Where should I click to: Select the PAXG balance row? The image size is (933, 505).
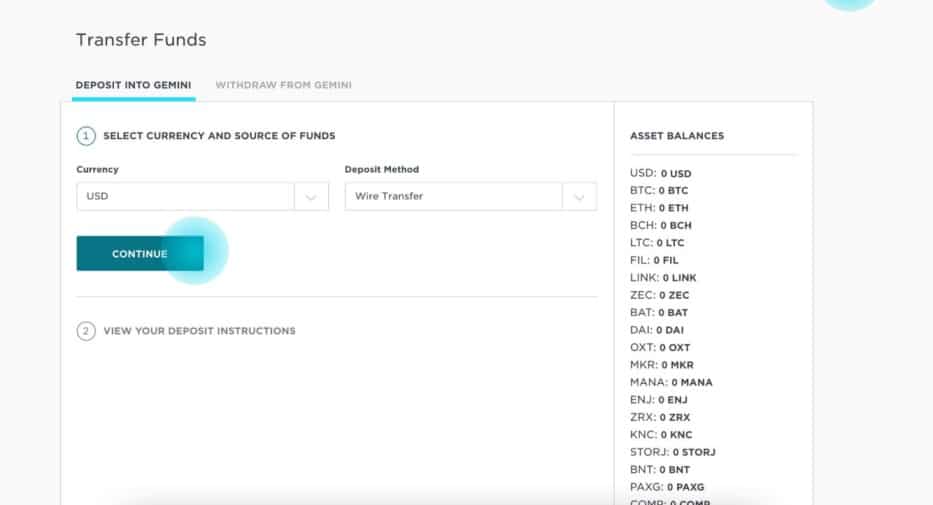pos(667,487)
